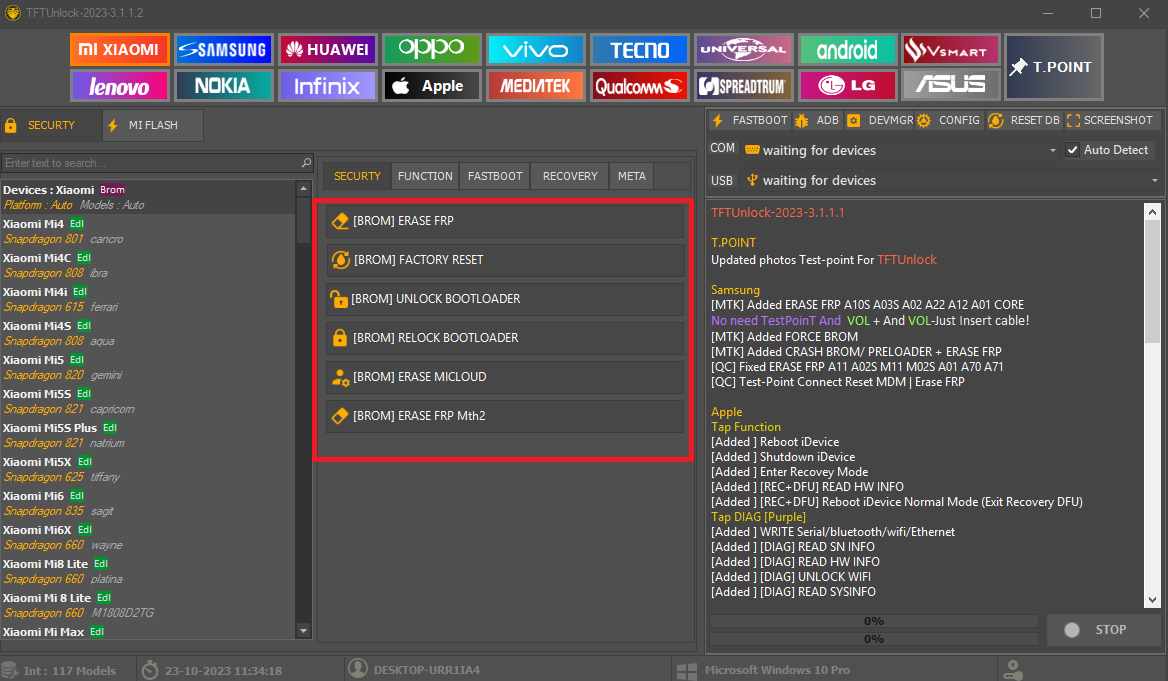Select the Vsmart brand button

tap(950, 50)
